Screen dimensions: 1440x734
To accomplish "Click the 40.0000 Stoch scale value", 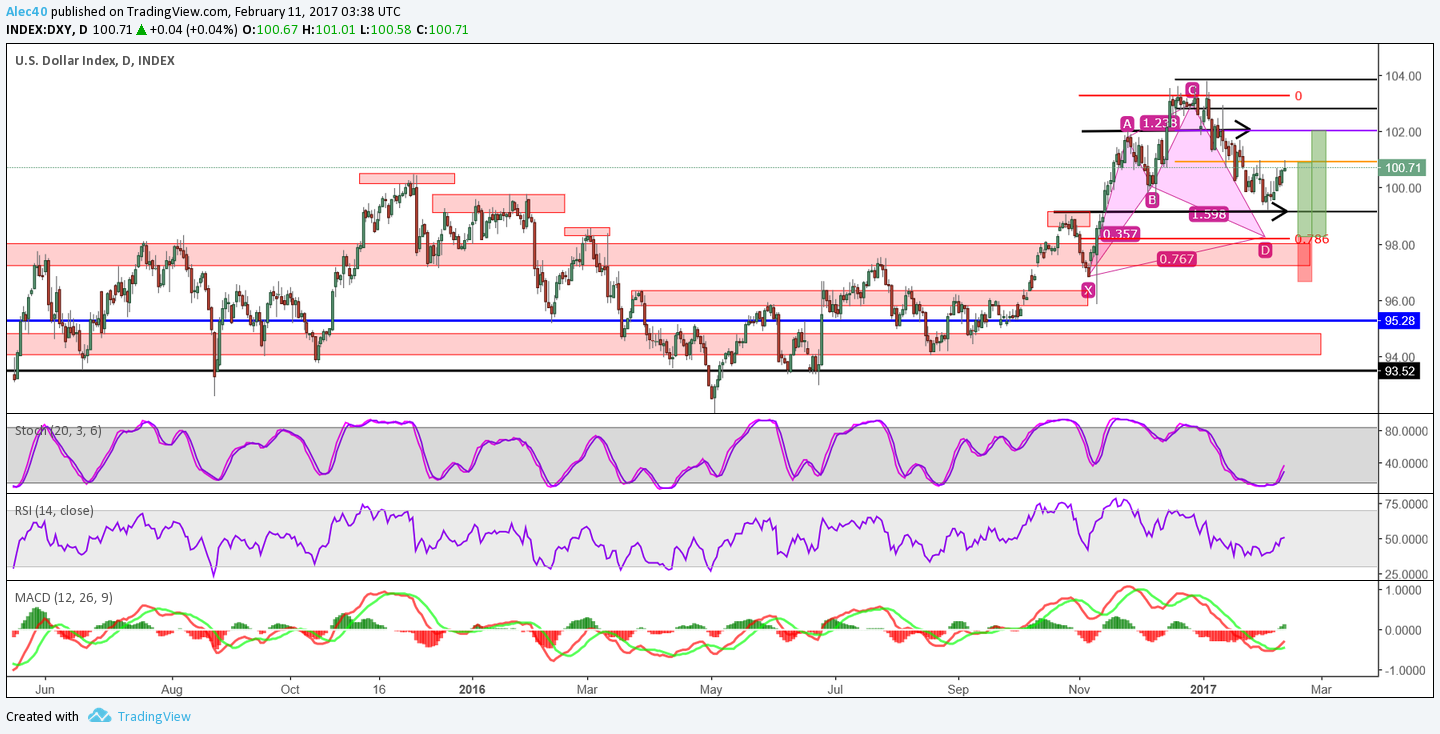I will pos(1407,463).
